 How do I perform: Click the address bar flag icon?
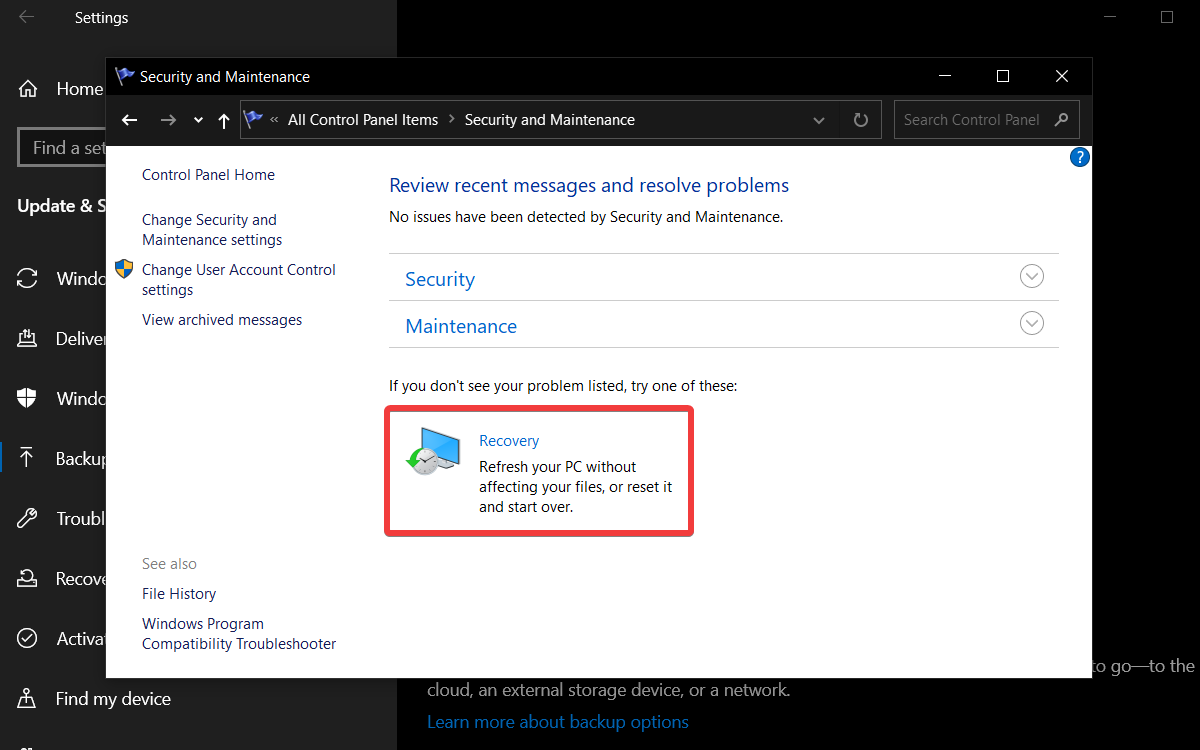point(254,119)
